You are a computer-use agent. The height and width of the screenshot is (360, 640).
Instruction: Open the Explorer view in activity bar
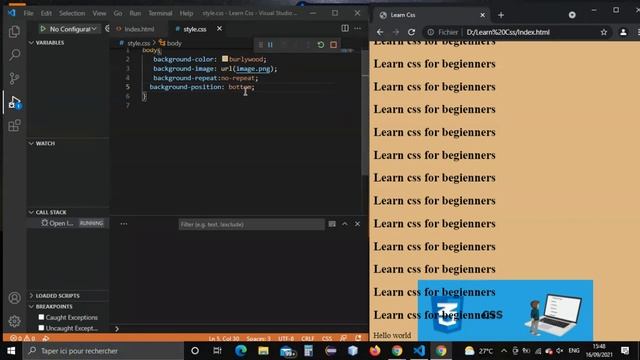point(14,32)
